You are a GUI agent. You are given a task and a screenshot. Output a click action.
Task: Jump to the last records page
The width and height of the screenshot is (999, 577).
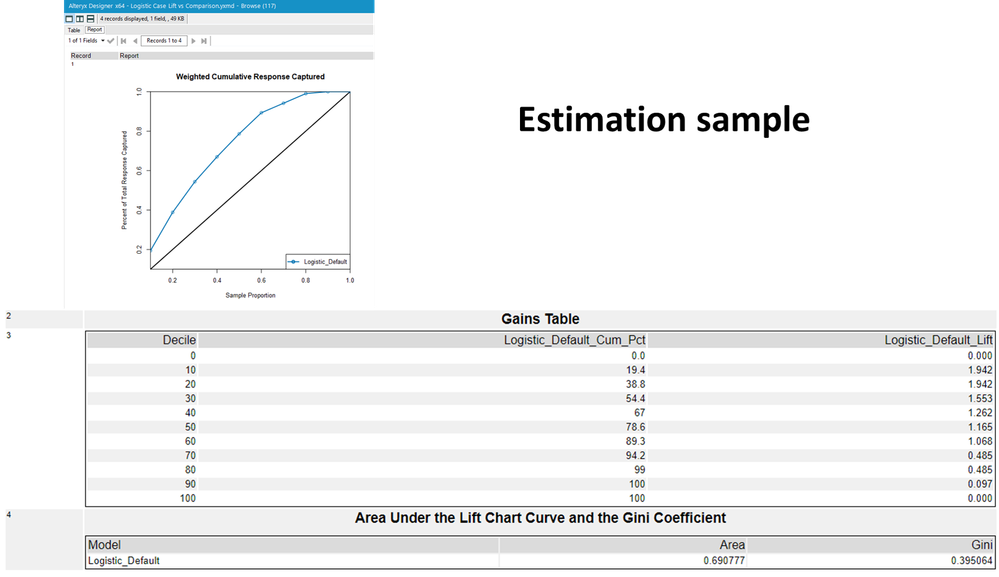click(204, 41)
